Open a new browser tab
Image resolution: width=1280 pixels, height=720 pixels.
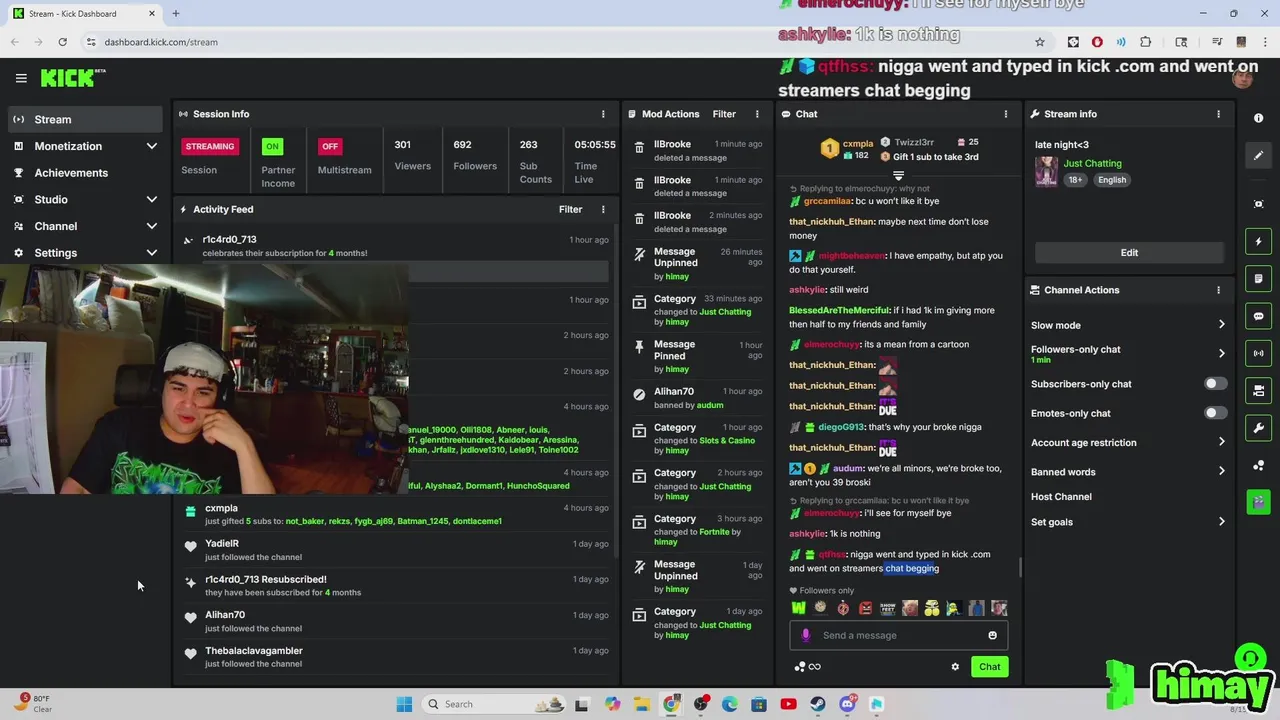[175, 14]
